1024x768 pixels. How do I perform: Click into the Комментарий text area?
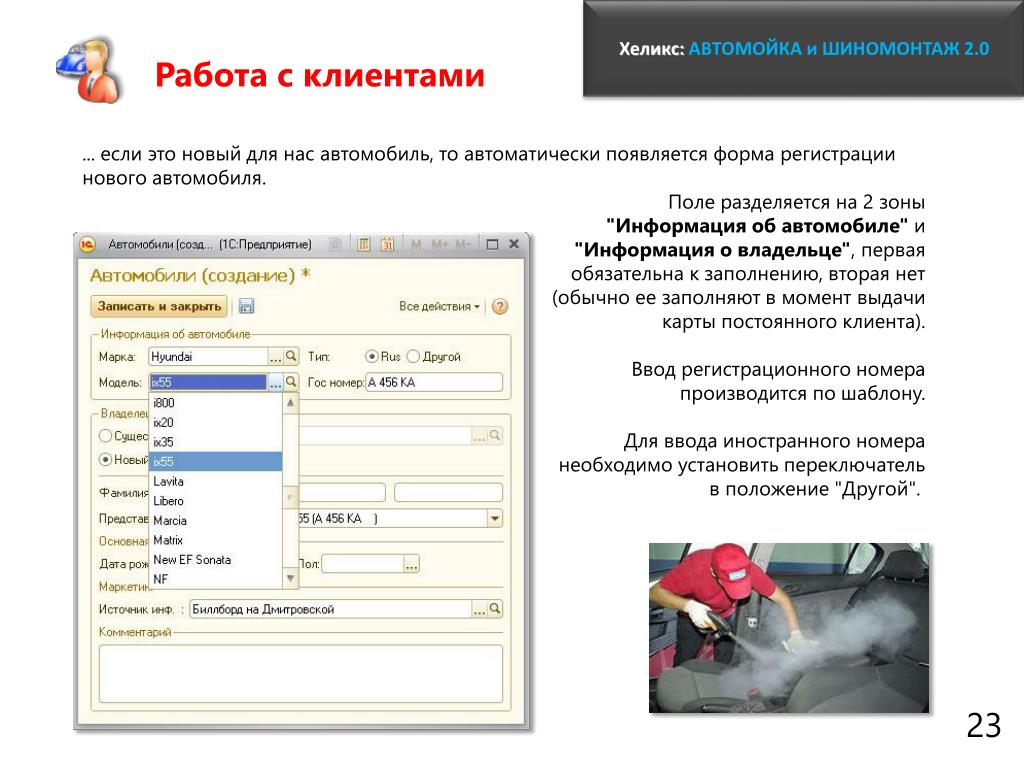301,674
